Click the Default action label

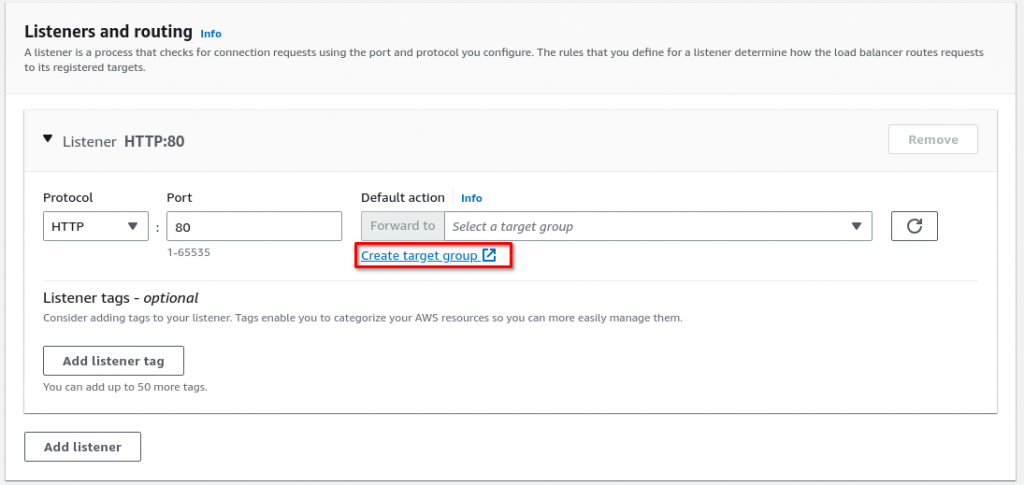402,197
